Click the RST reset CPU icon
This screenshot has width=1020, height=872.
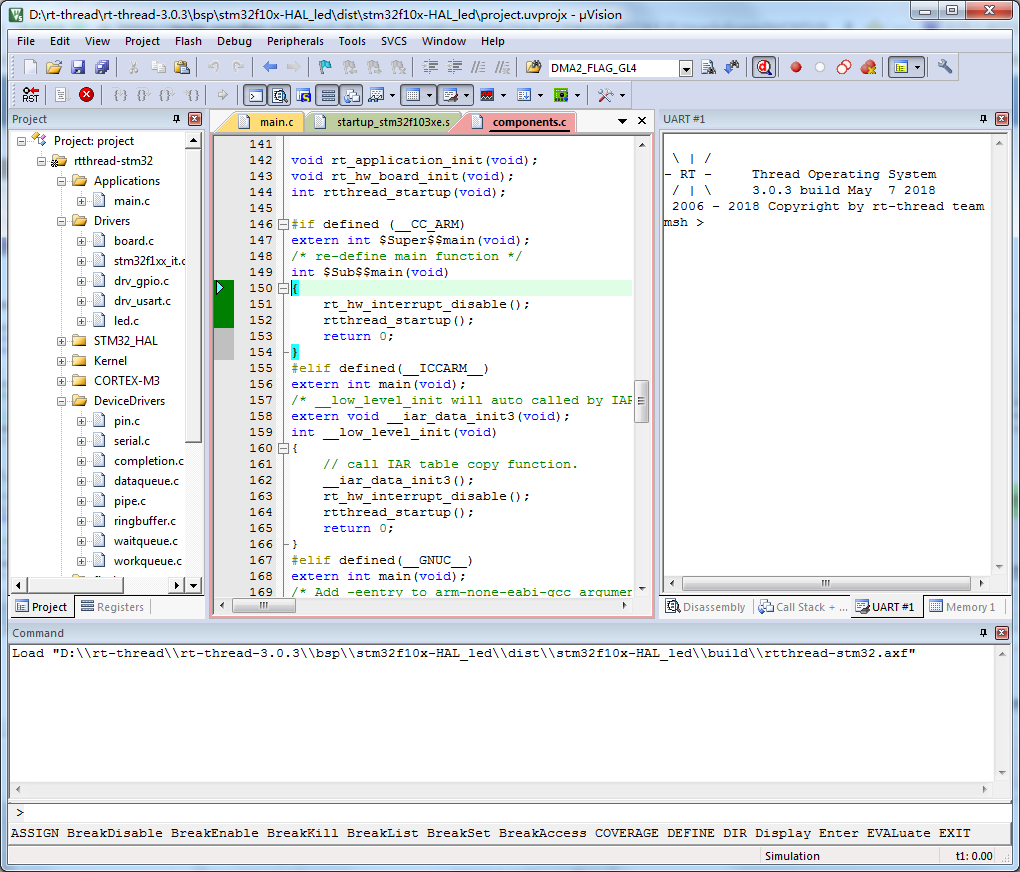click(x=30, y=95)
